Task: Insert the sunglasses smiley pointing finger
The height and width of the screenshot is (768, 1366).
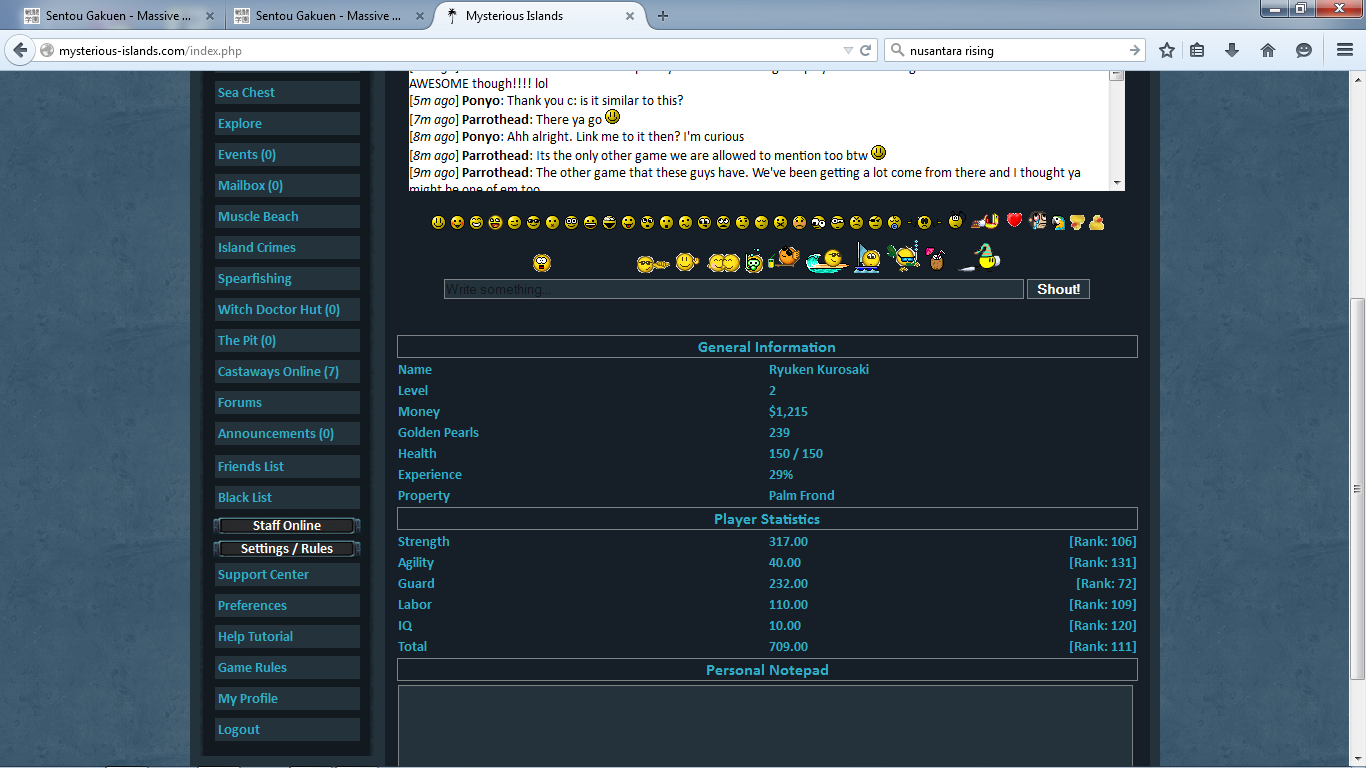Action: pos(652,264)
